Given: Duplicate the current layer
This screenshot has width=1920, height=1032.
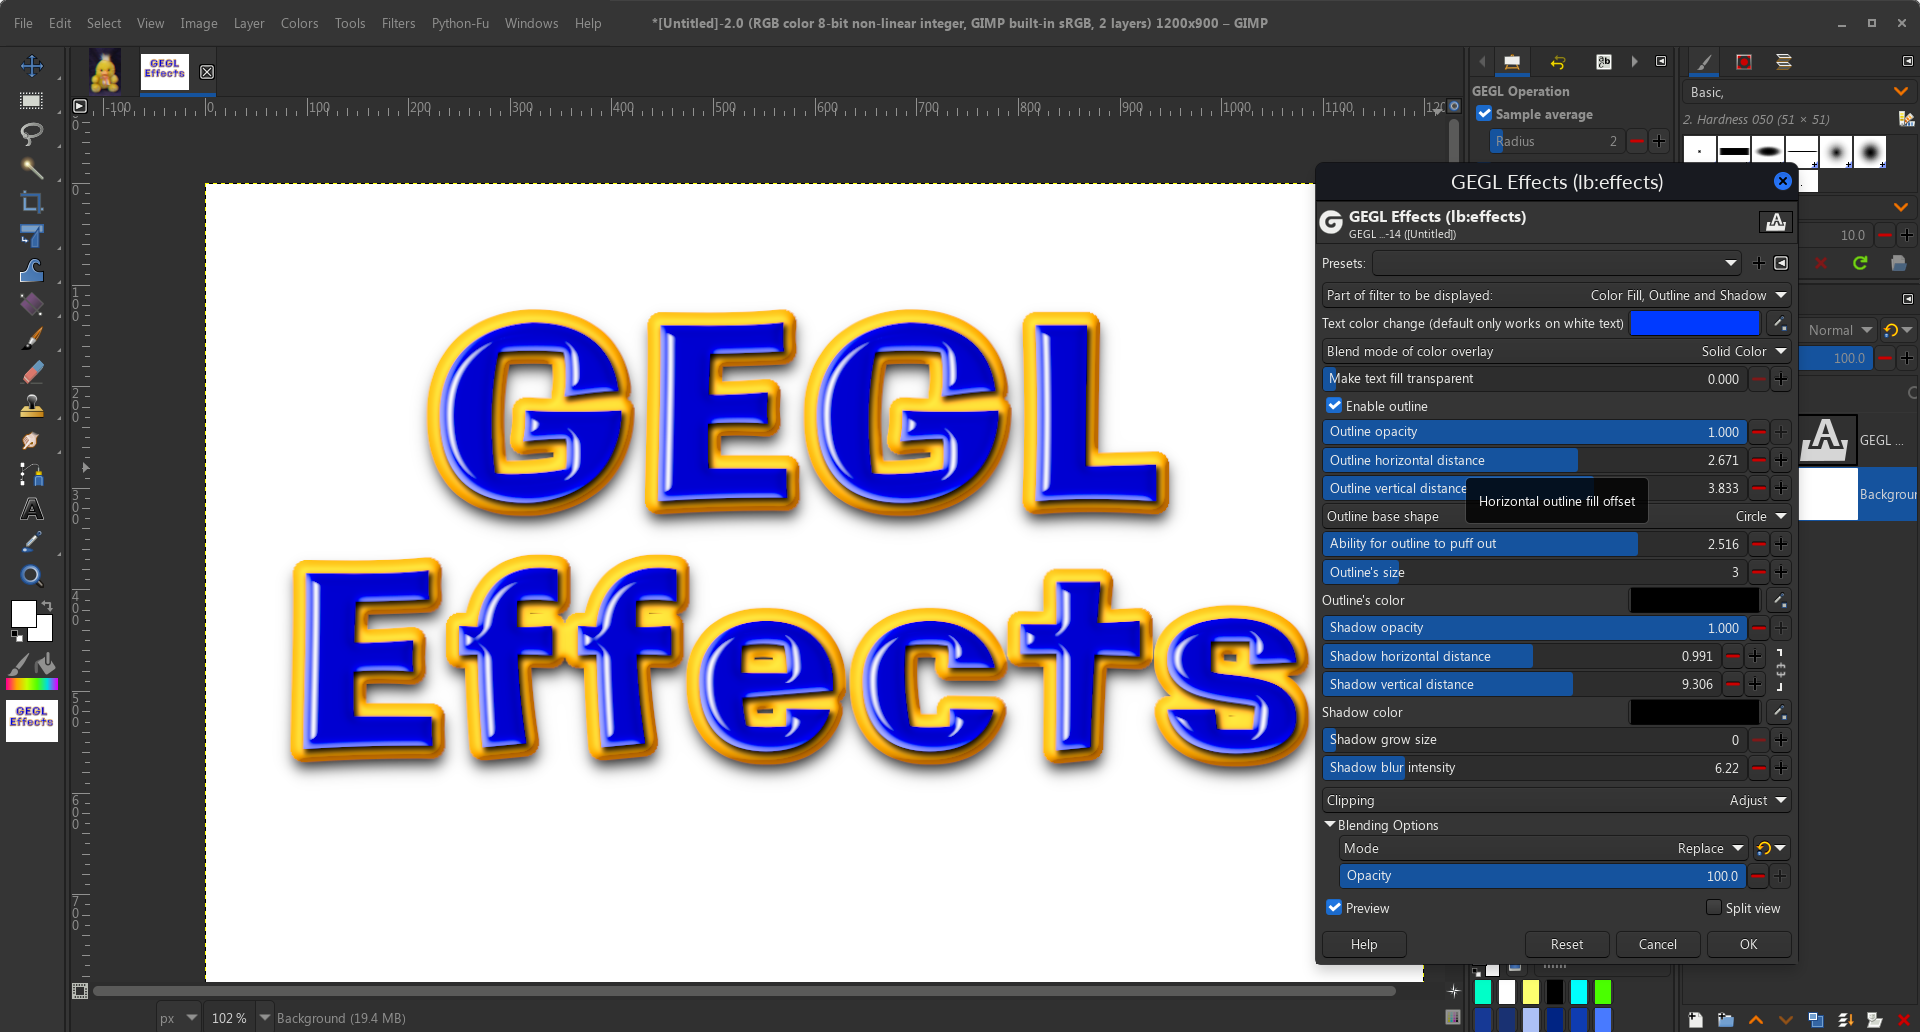Looking at the screenshot, I should [x=1816, y=1020].
